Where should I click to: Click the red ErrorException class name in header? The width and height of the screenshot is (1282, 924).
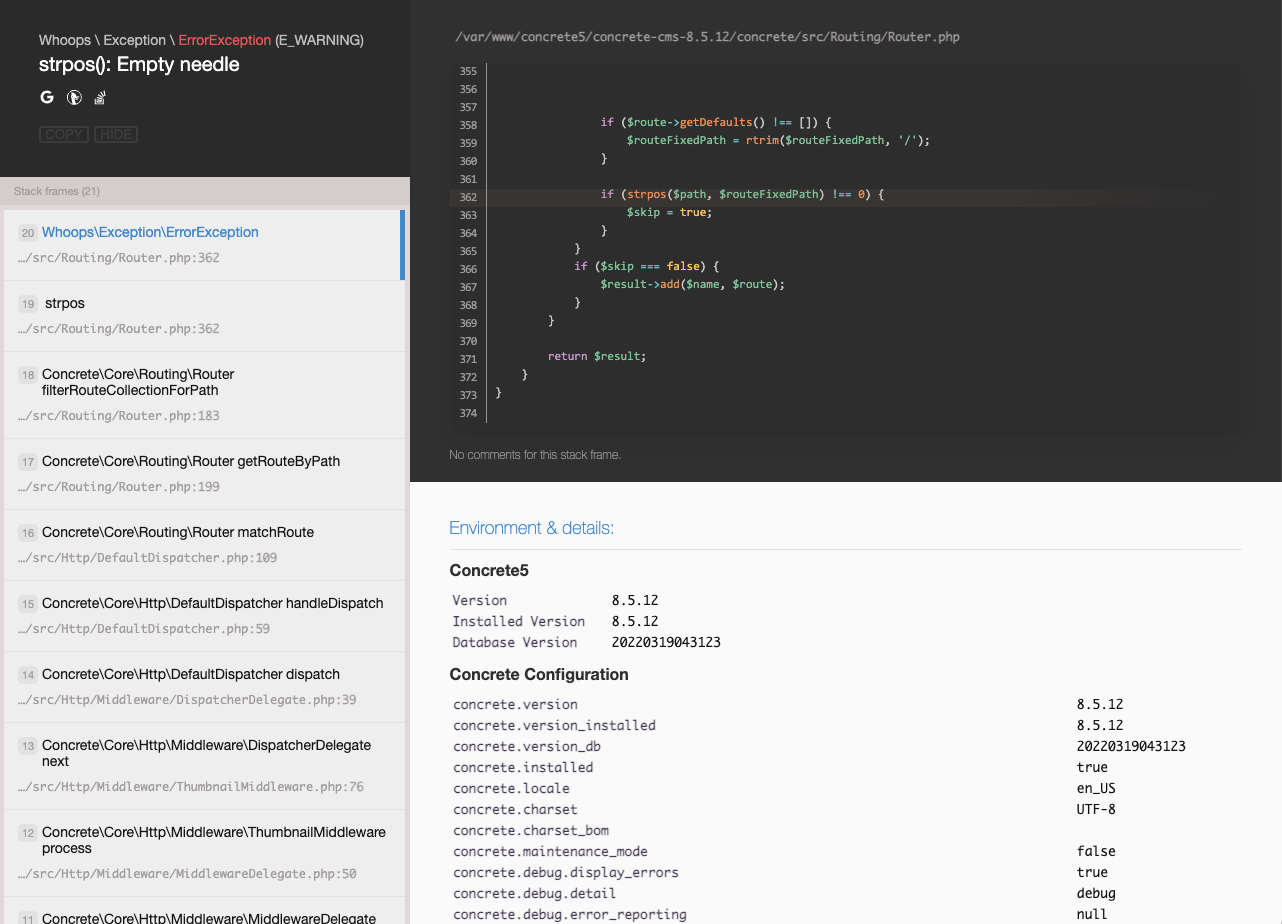(x=225, y=40)
